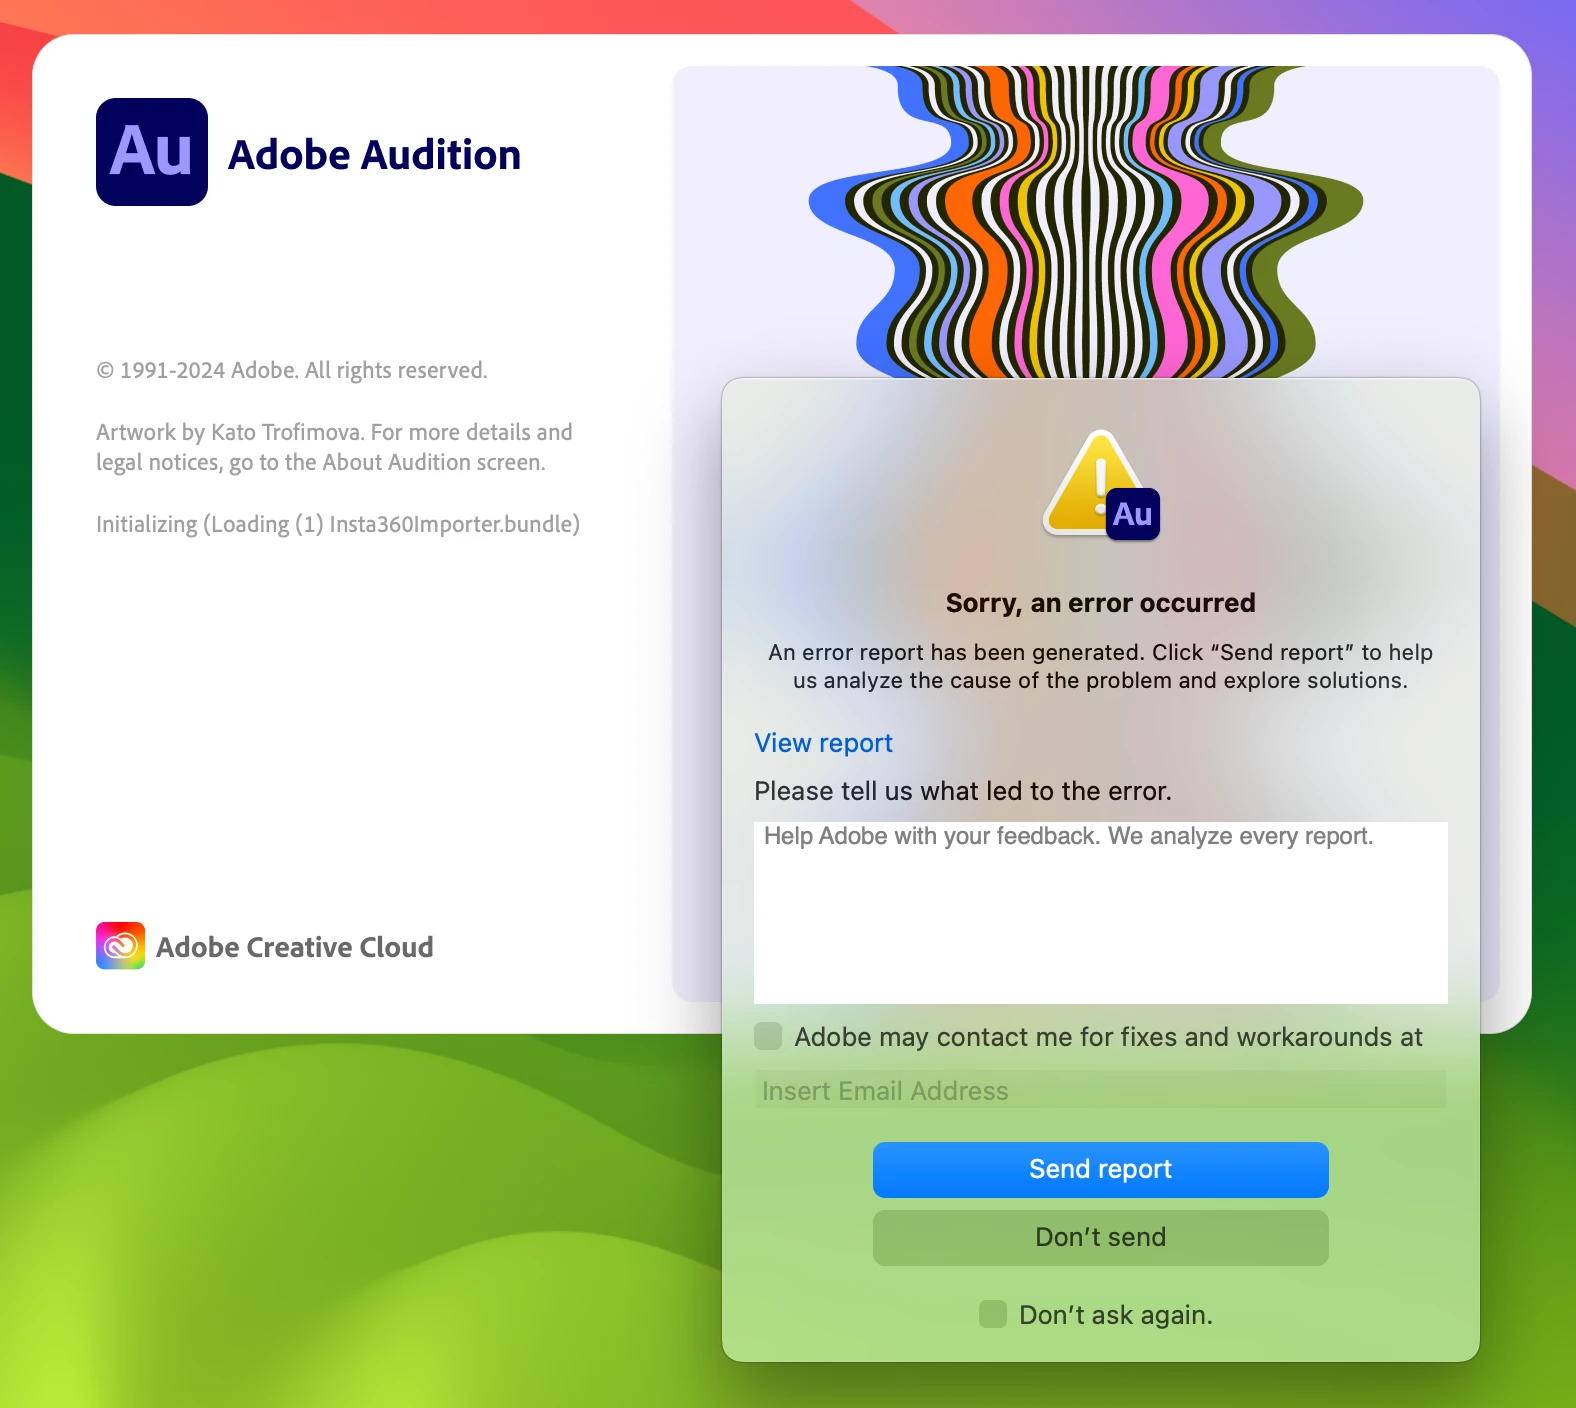The width and height of the screenshot is (1576, 1408).
Task: Click the colorful wavy splash artwork
Action: click(x=1086, y=222)
